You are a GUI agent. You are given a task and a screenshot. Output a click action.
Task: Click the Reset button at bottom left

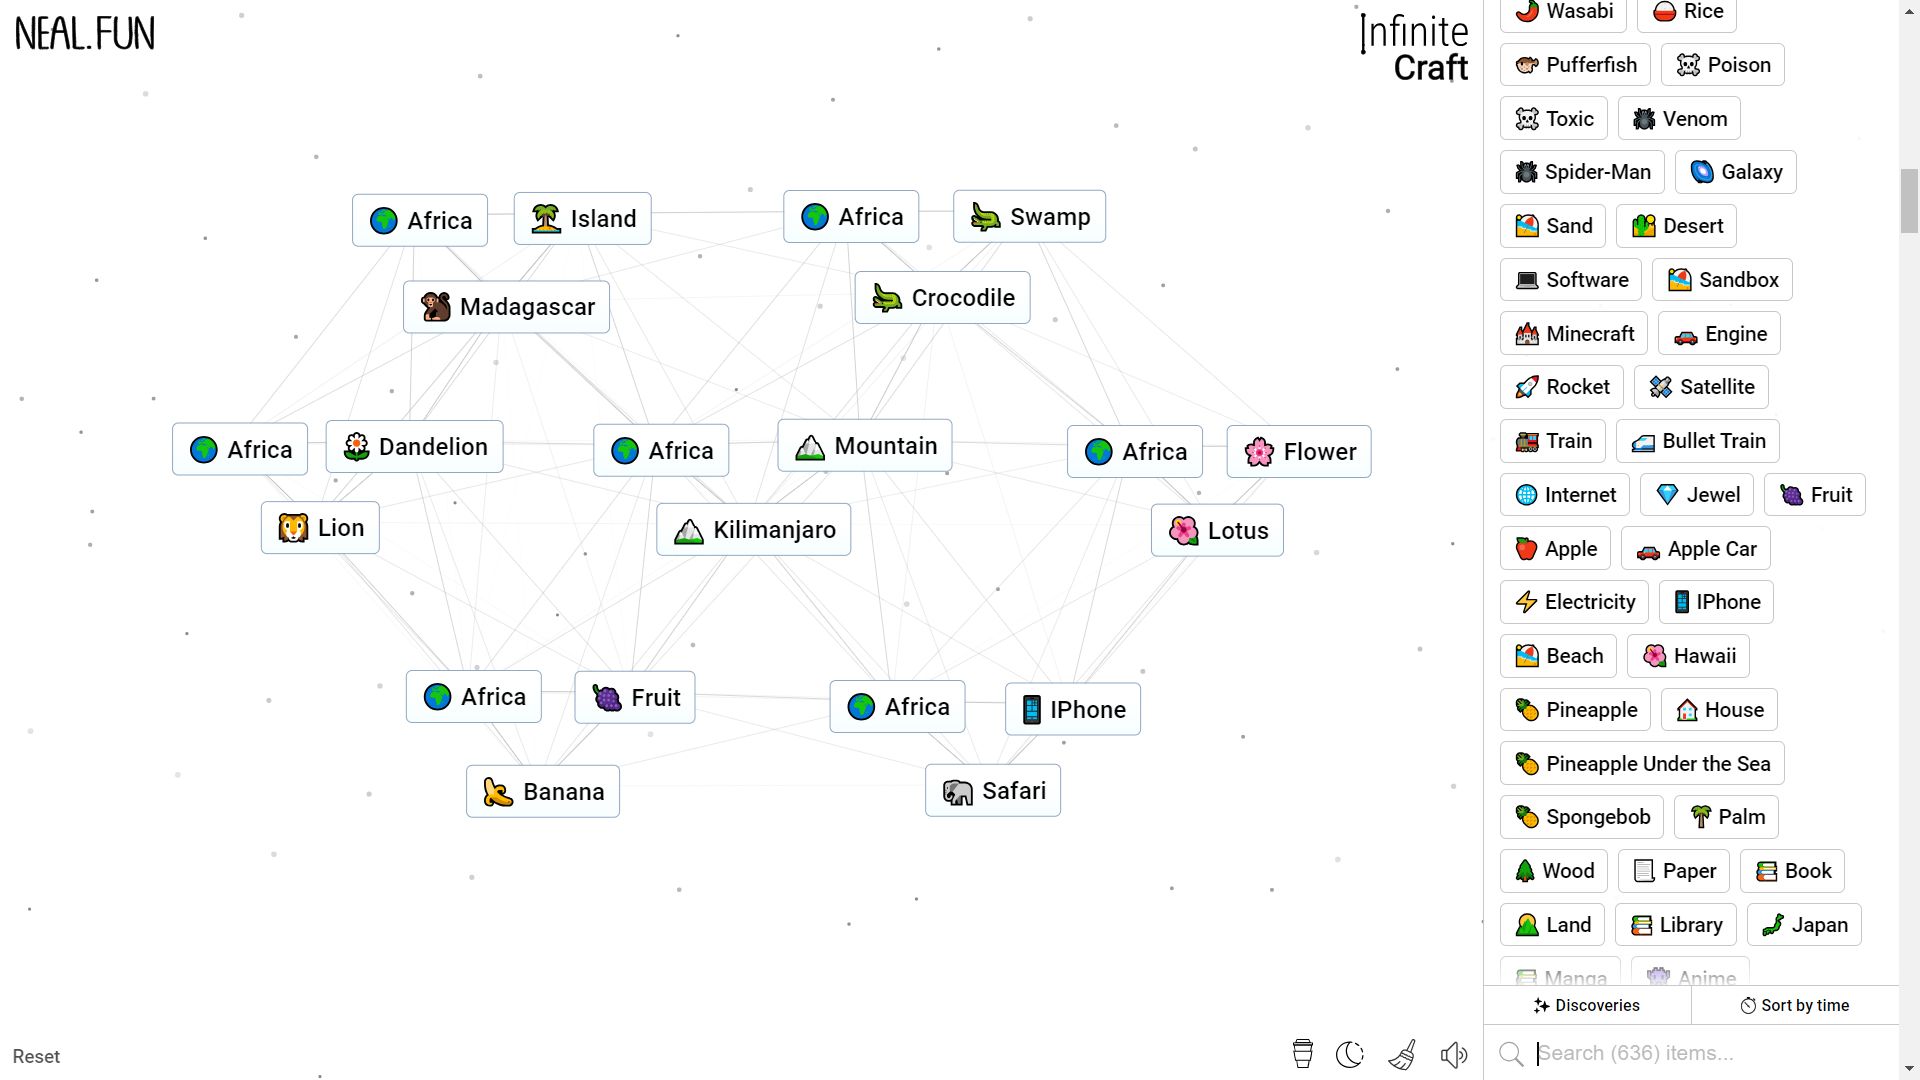(x=36, y=1055)
